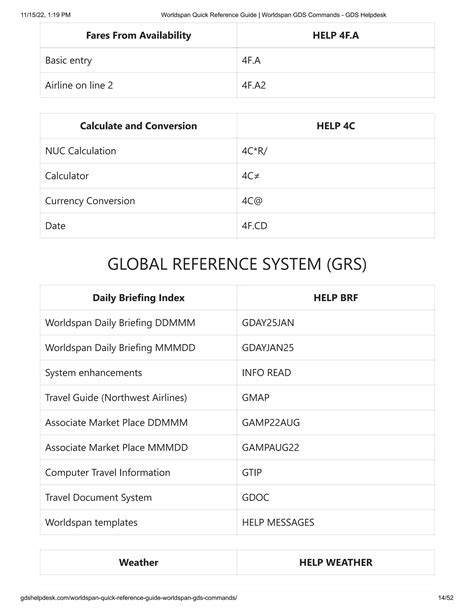Select the 'GDAY25JAN' command cell

coord(336,323)
